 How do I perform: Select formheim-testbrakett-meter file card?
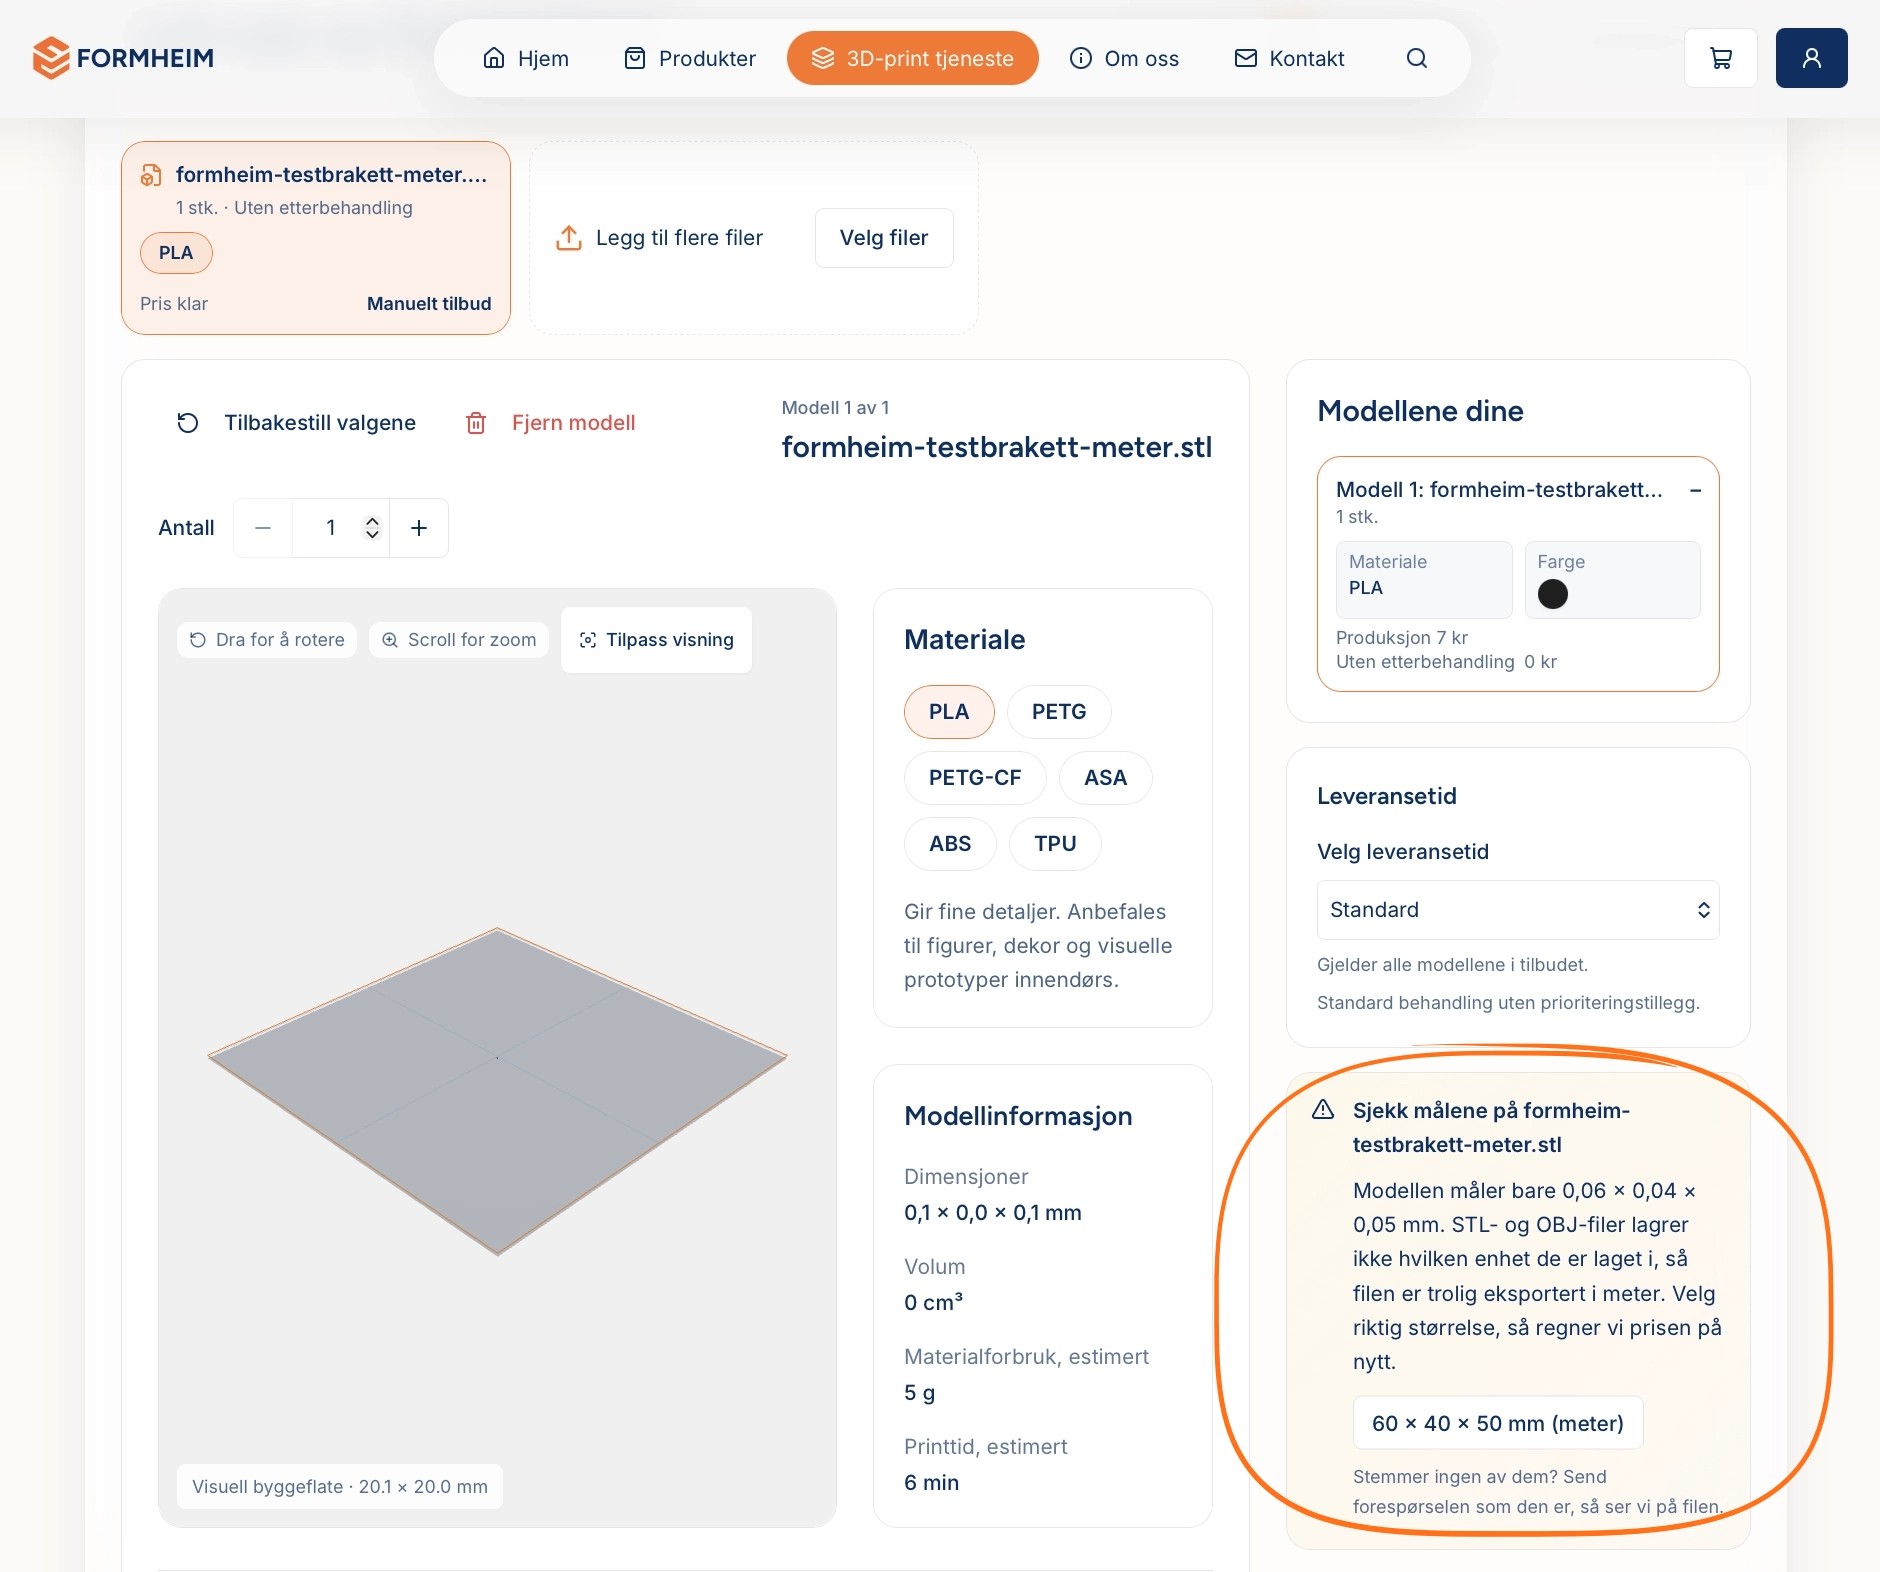pyautogui.click(x=316, y=238)
